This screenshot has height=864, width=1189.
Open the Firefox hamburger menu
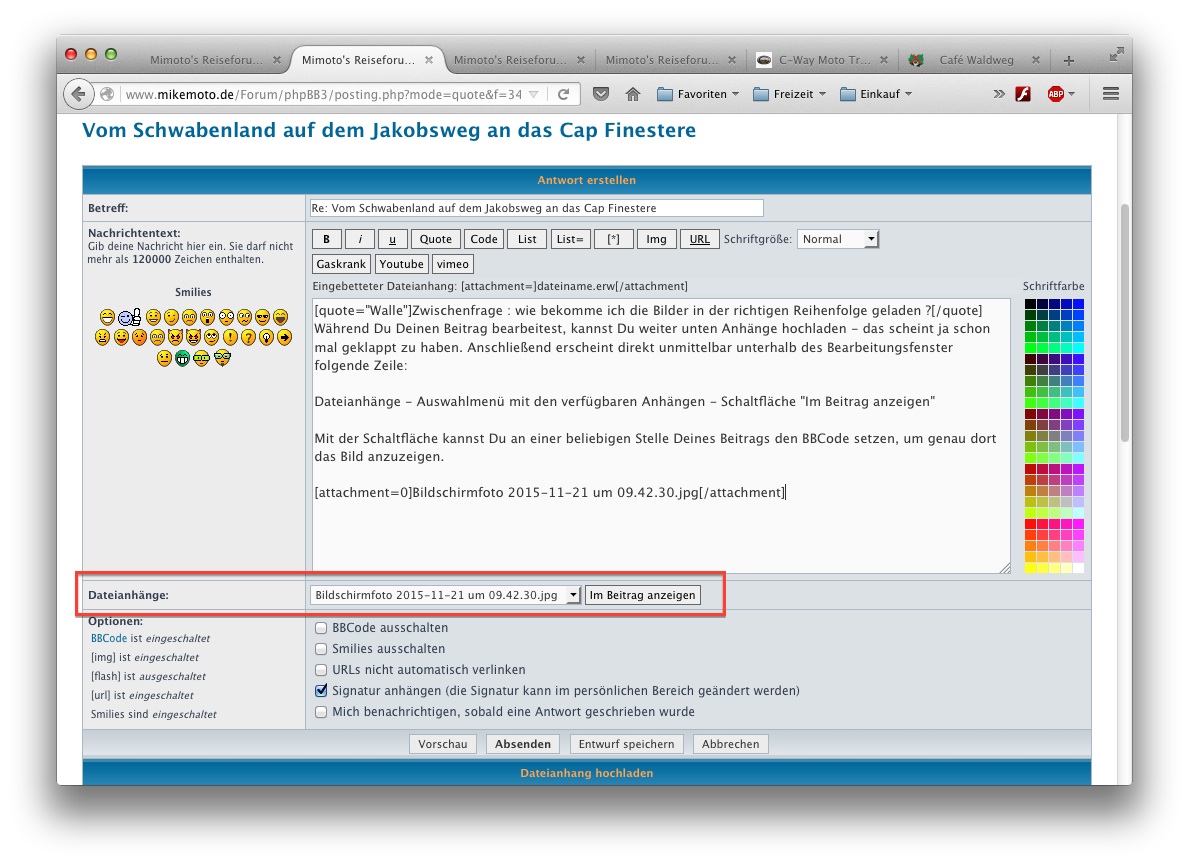click(1110, 94)
